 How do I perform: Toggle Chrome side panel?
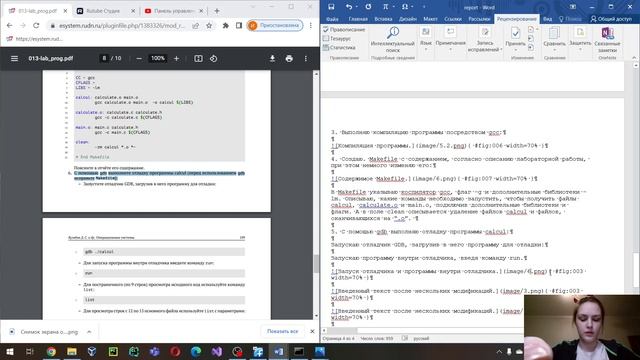tap(239, 25)
